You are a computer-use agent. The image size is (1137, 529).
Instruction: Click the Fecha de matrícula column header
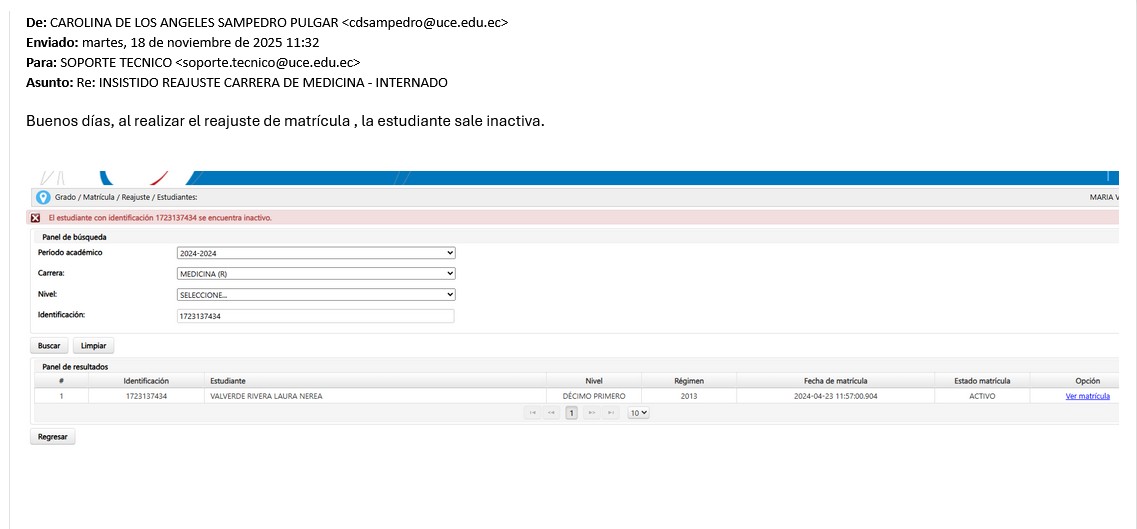click(835, 381)
